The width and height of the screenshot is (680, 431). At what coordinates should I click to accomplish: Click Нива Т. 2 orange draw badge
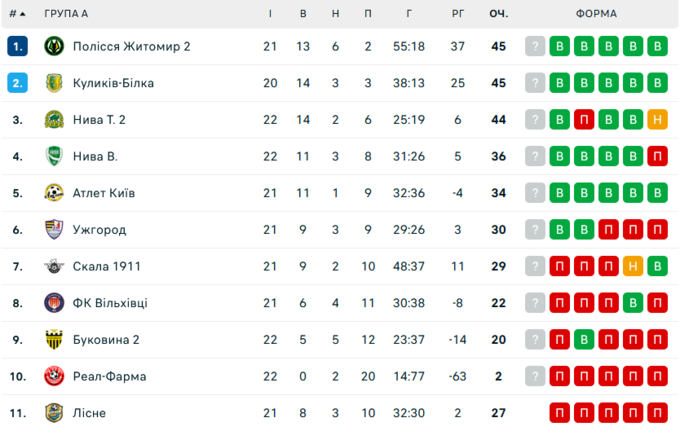tap(657, 119)
